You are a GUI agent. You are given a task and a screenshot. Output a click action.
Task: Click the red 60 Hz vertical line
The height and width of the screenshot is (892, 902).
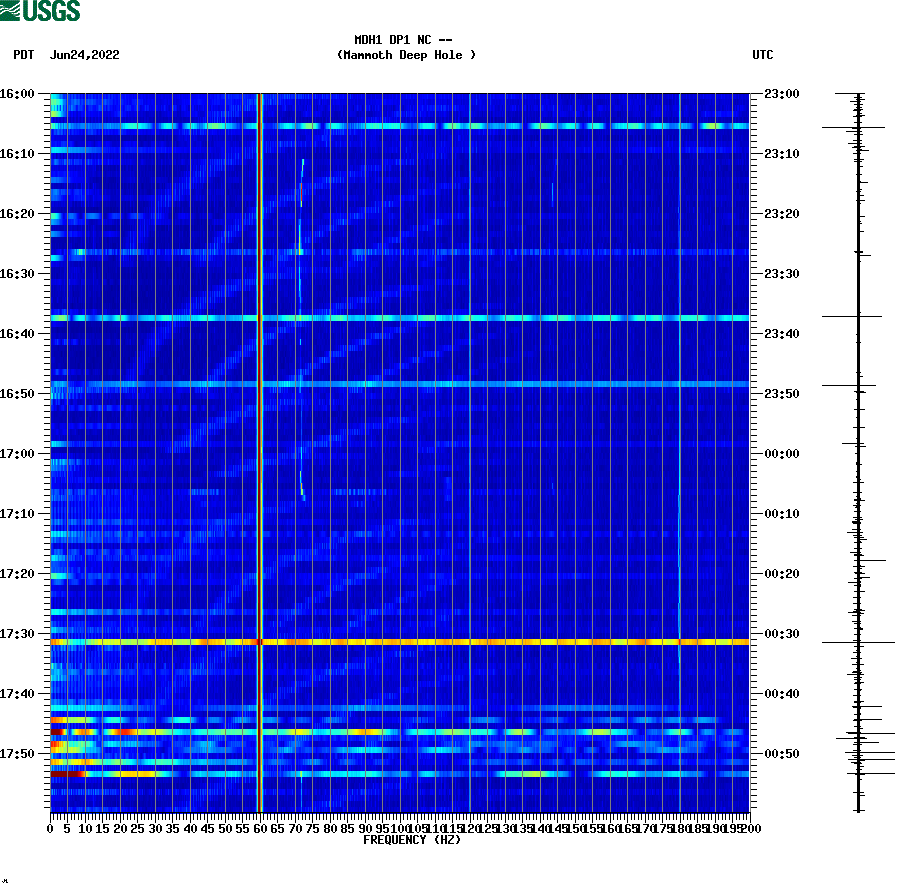click(x=259, y=400)
